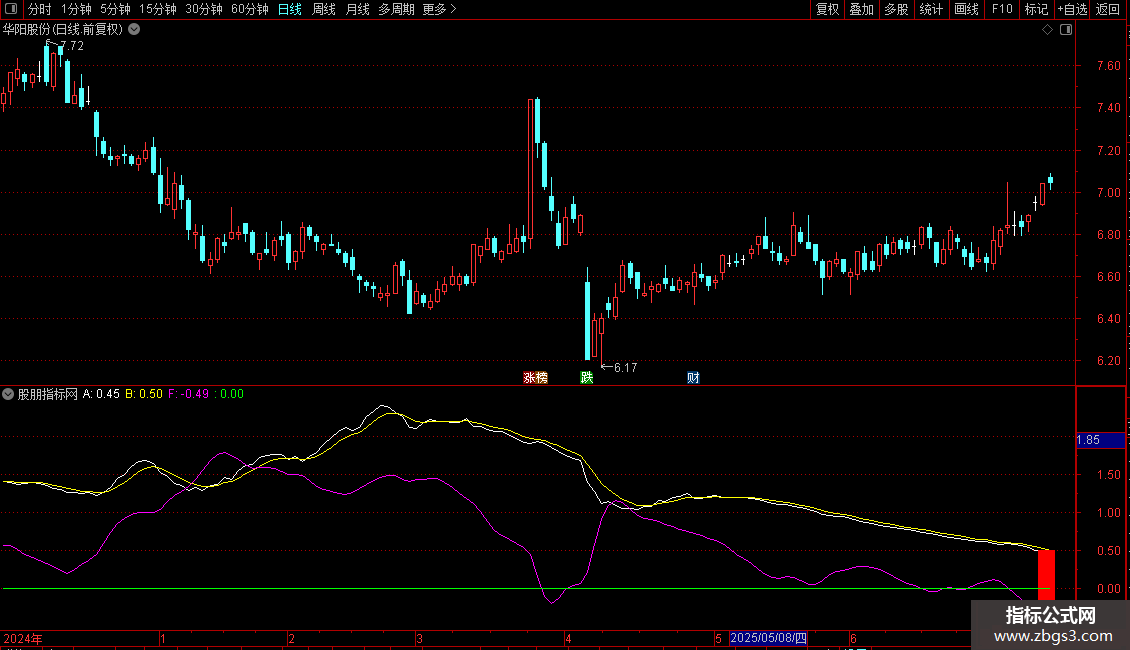Click the green 跌 marker icon
The height and width of the screenshot is (650, 1130).
(586, 378)
